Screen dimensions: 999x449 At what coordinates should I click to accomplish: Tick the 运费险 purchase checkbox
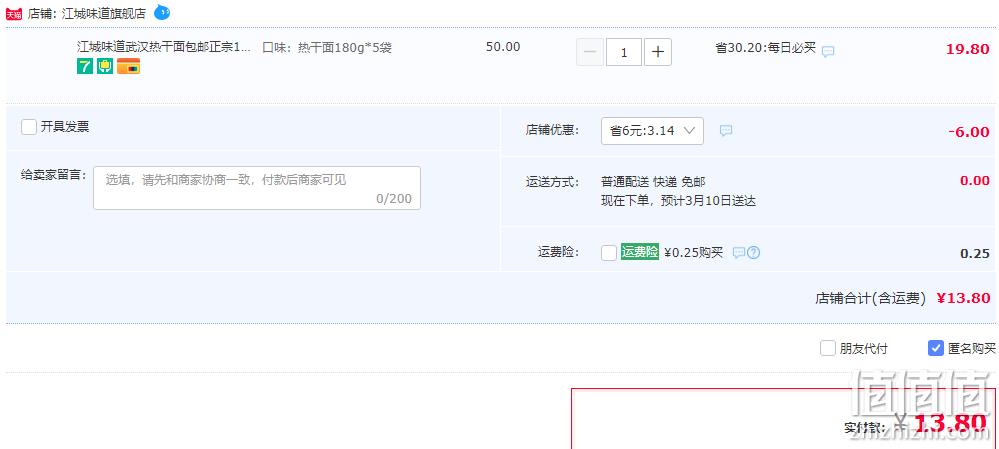[608, 253]
